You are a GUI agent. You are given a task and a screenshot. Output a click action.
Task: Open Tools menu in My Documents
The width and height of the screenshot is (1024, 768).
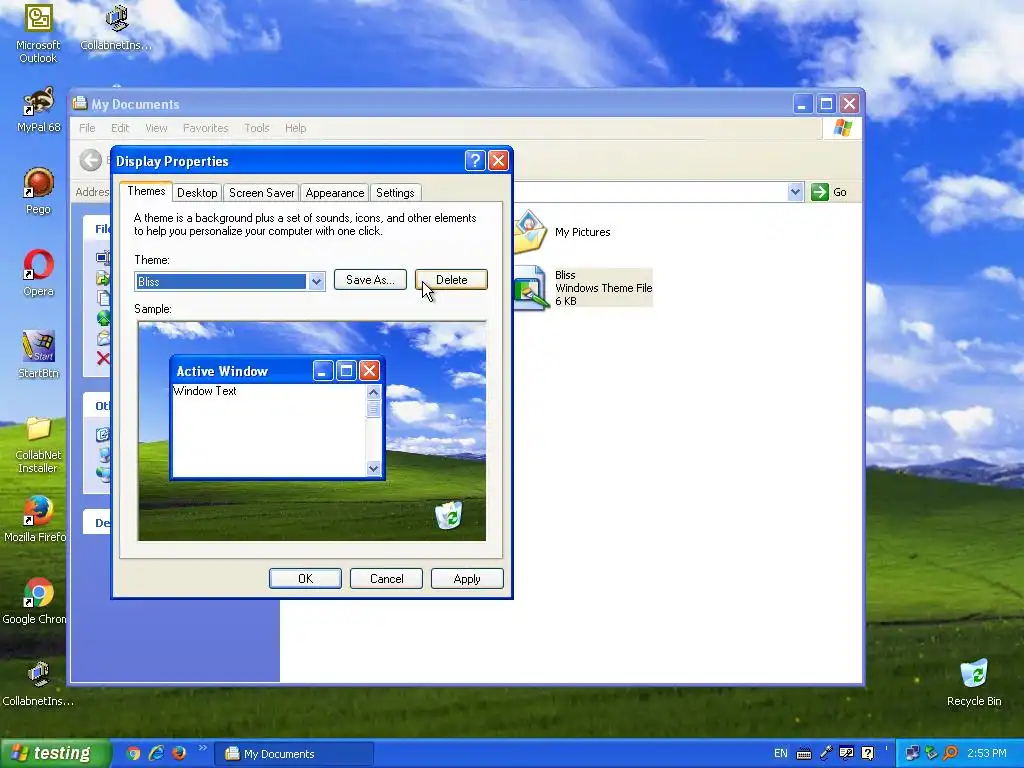[x=257, y=128]
